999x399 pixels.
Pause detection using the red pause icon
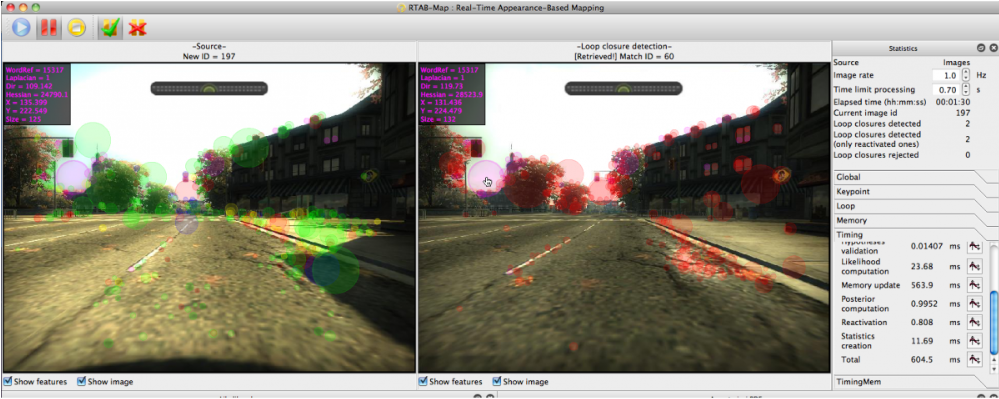coord(48,28)
